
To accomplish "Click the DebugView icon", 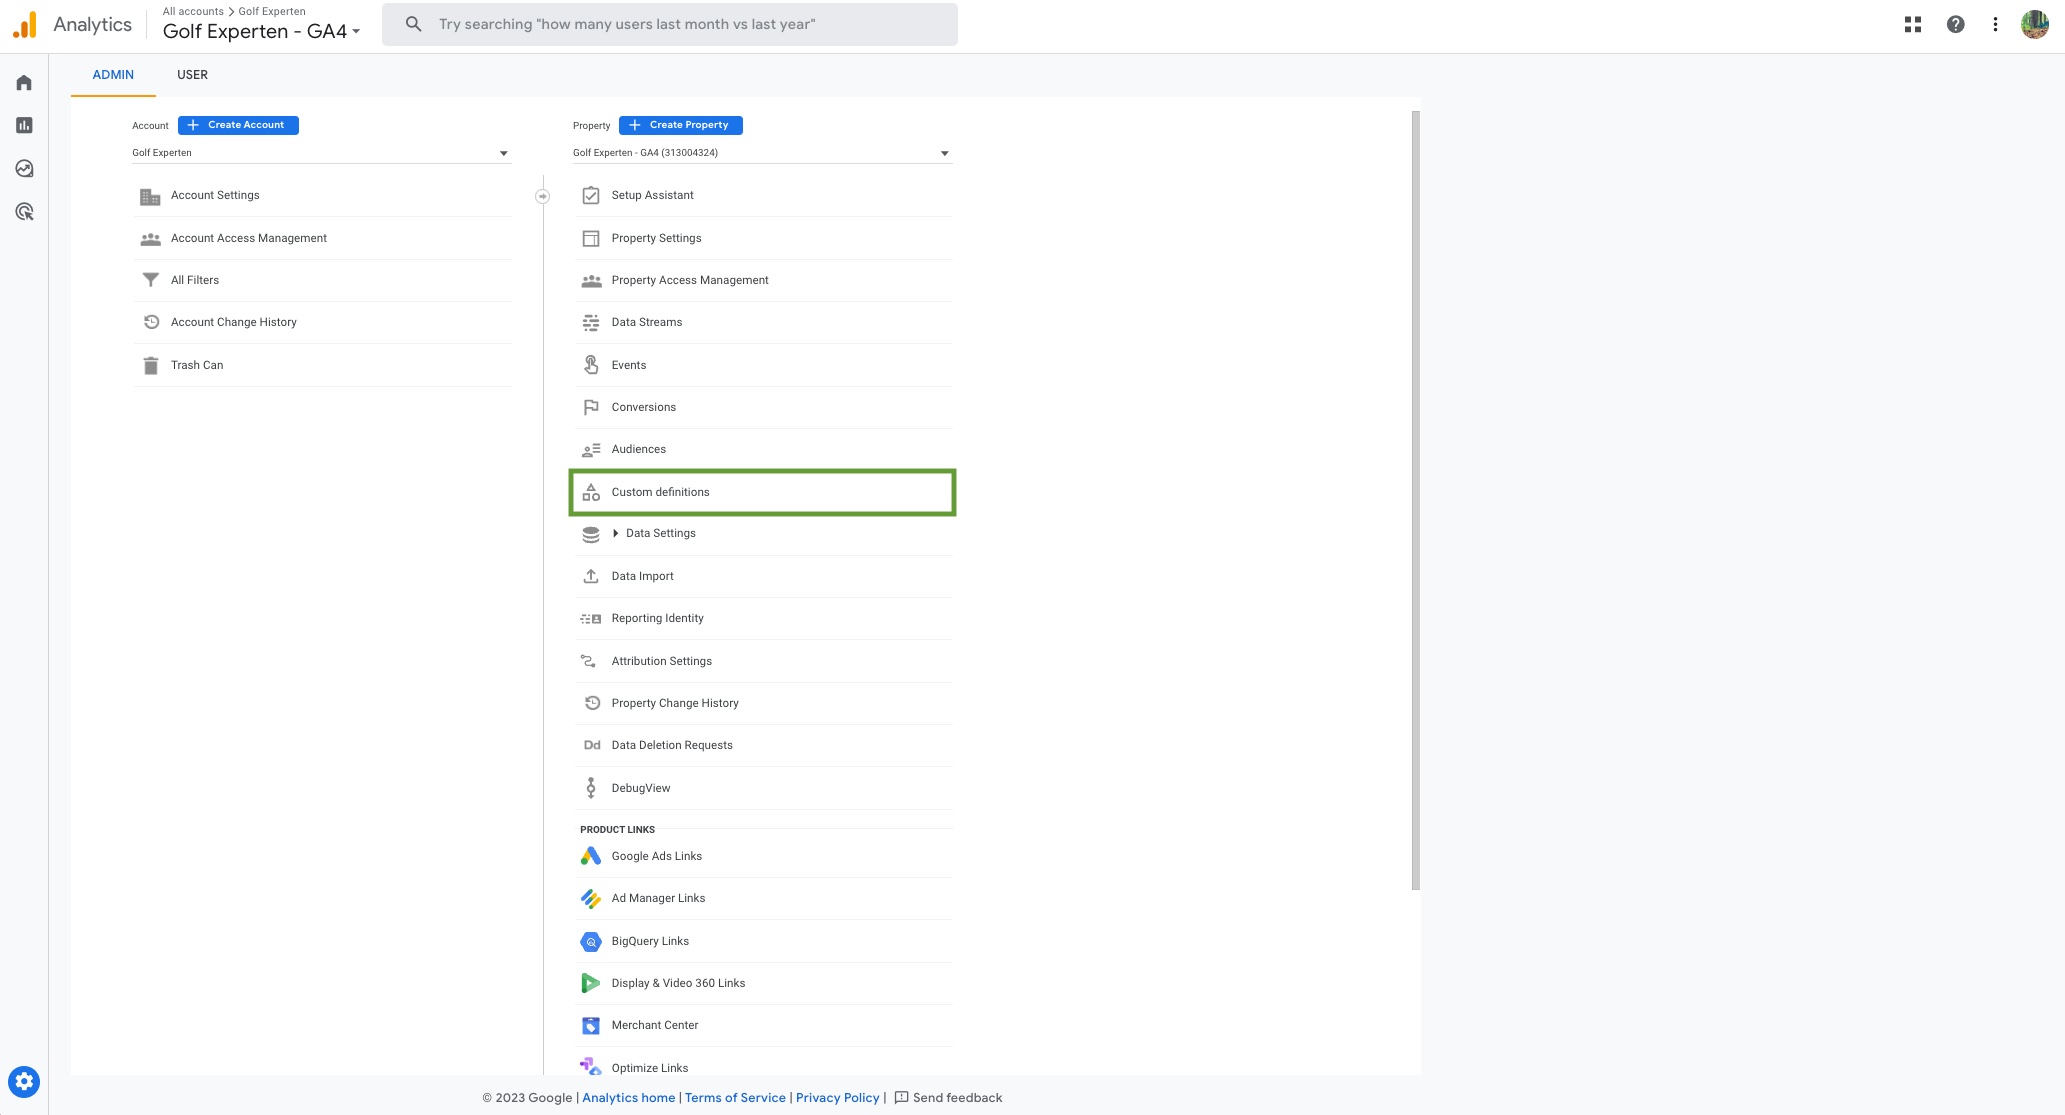I will click(x=591, y=788).
